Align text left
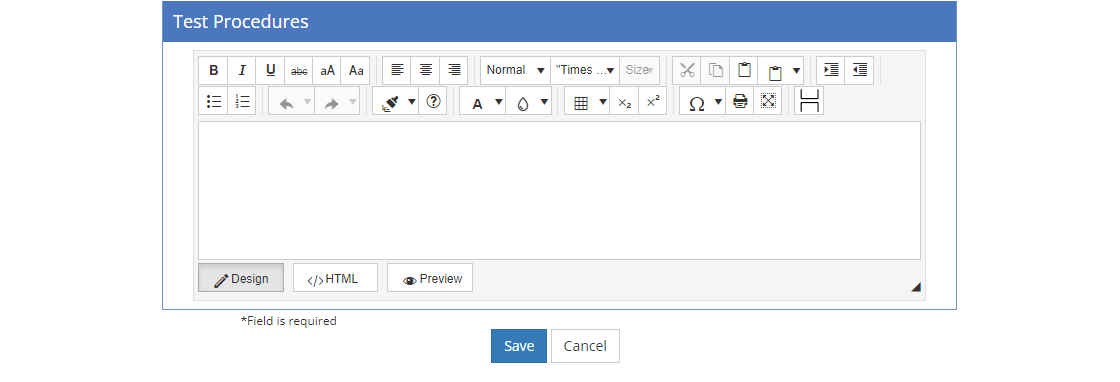Image resolution: width=1120 pixels, height=382 pixels. (397, 71)
